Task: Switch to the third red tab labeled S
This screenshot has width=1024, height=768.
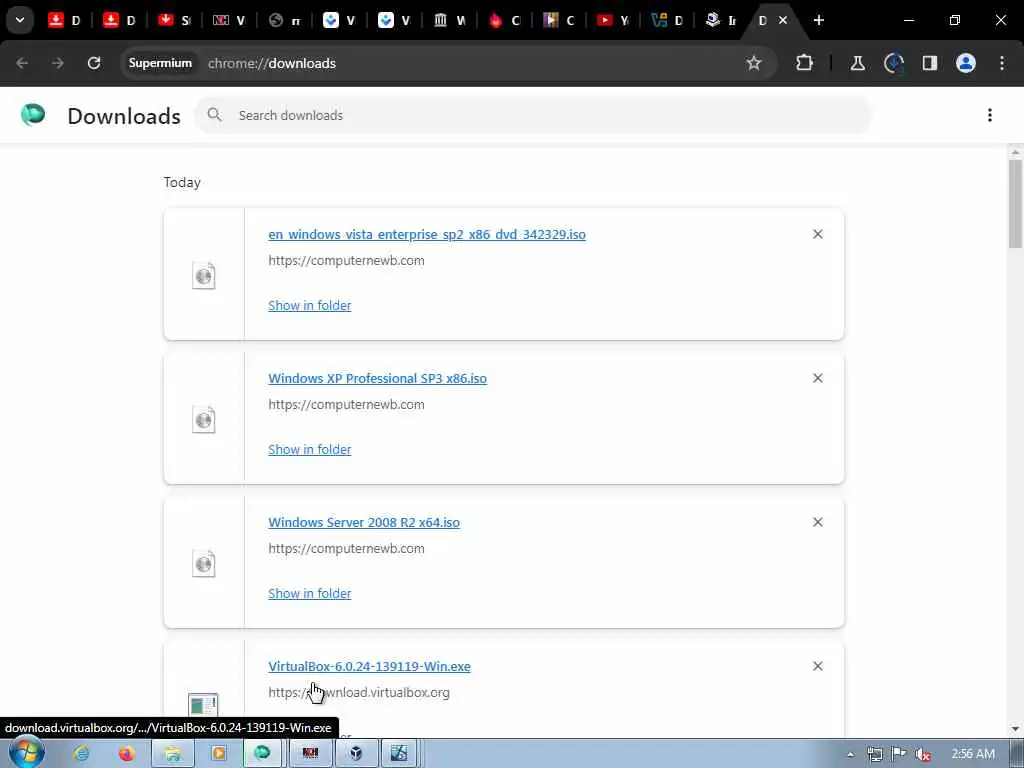Action: tap(174, 20)
